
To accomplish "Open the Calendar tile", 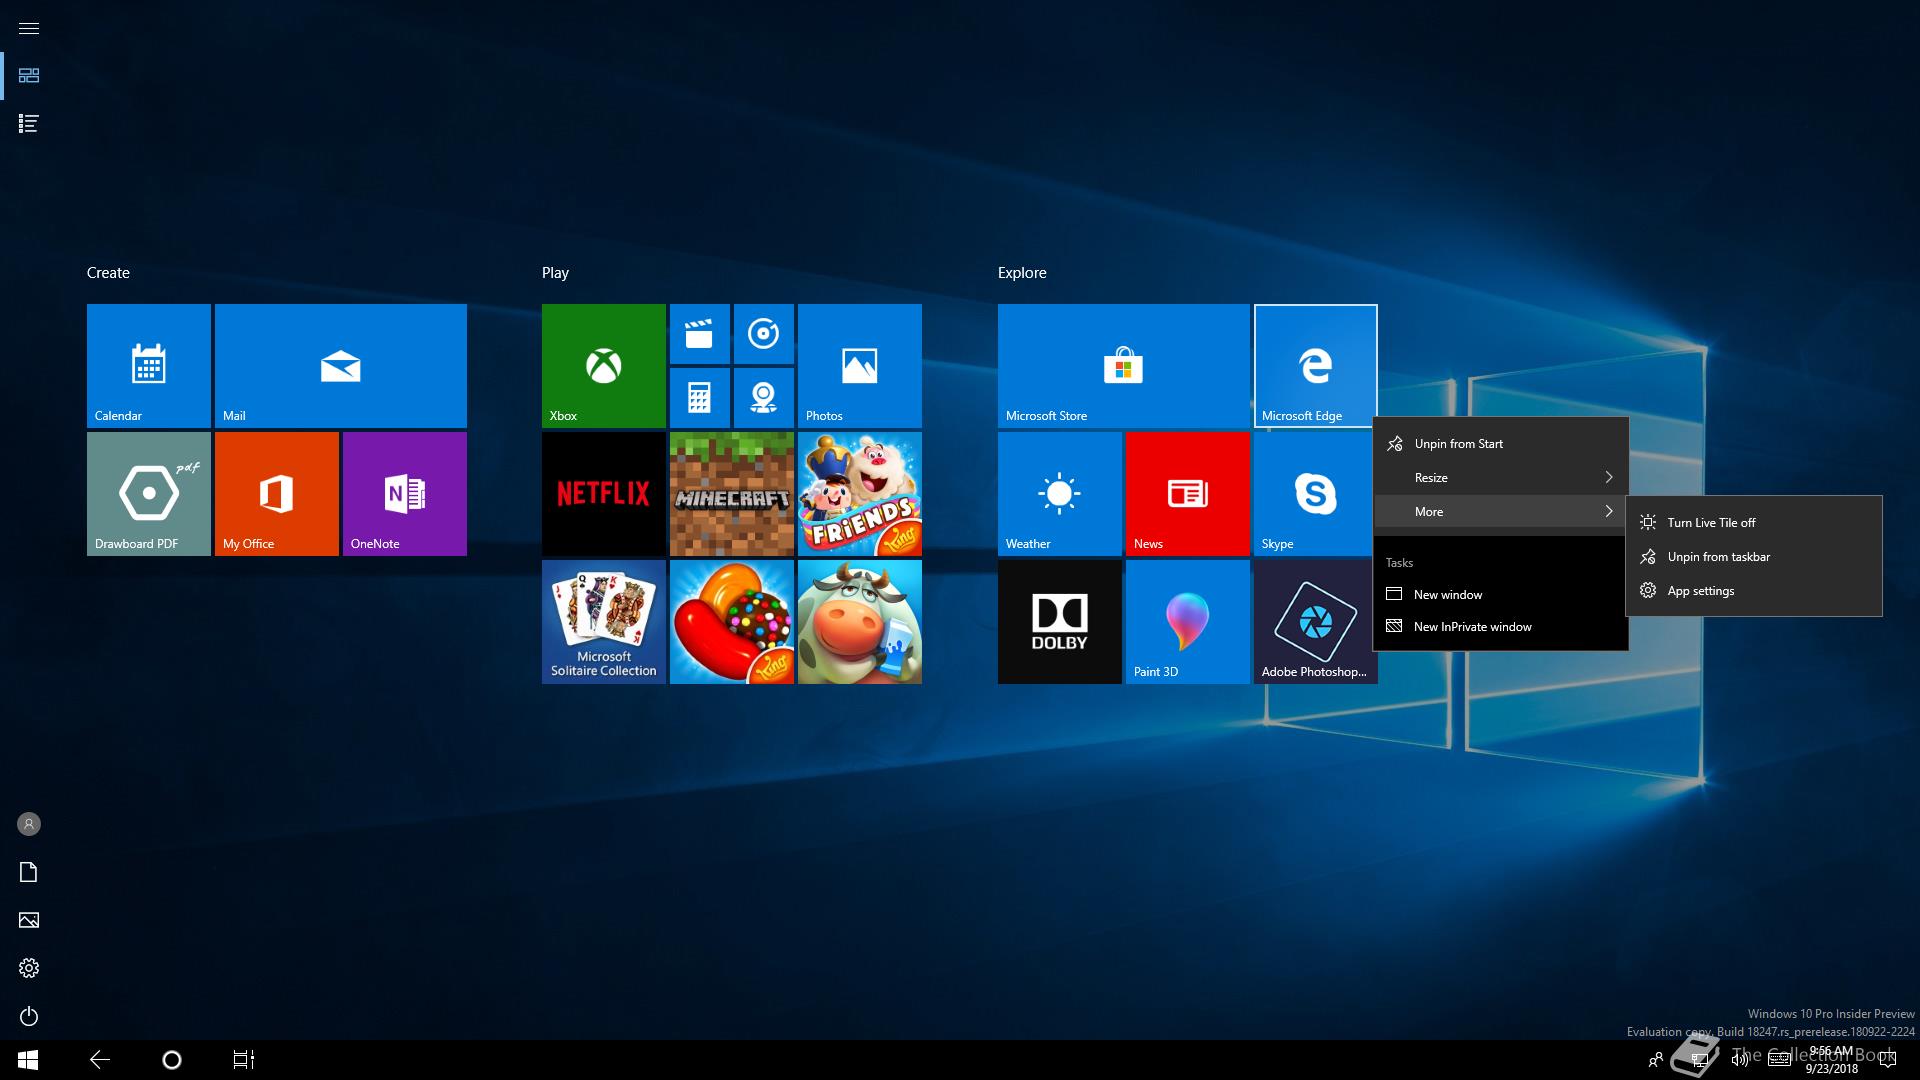I will [x=149, y=366].
